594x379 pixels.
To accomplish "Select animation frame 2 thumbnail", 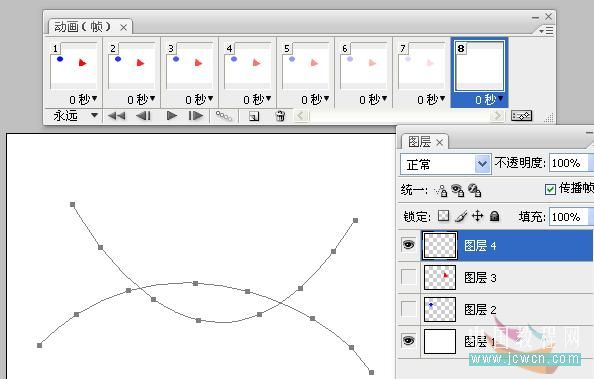I will click(x=131, y=65).
